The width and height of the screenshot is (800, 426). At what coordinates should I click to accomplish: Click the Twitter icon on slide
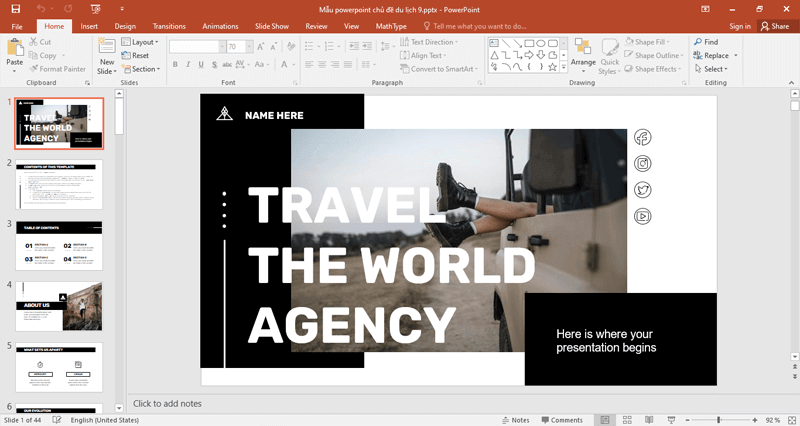[x=642, y=190]
